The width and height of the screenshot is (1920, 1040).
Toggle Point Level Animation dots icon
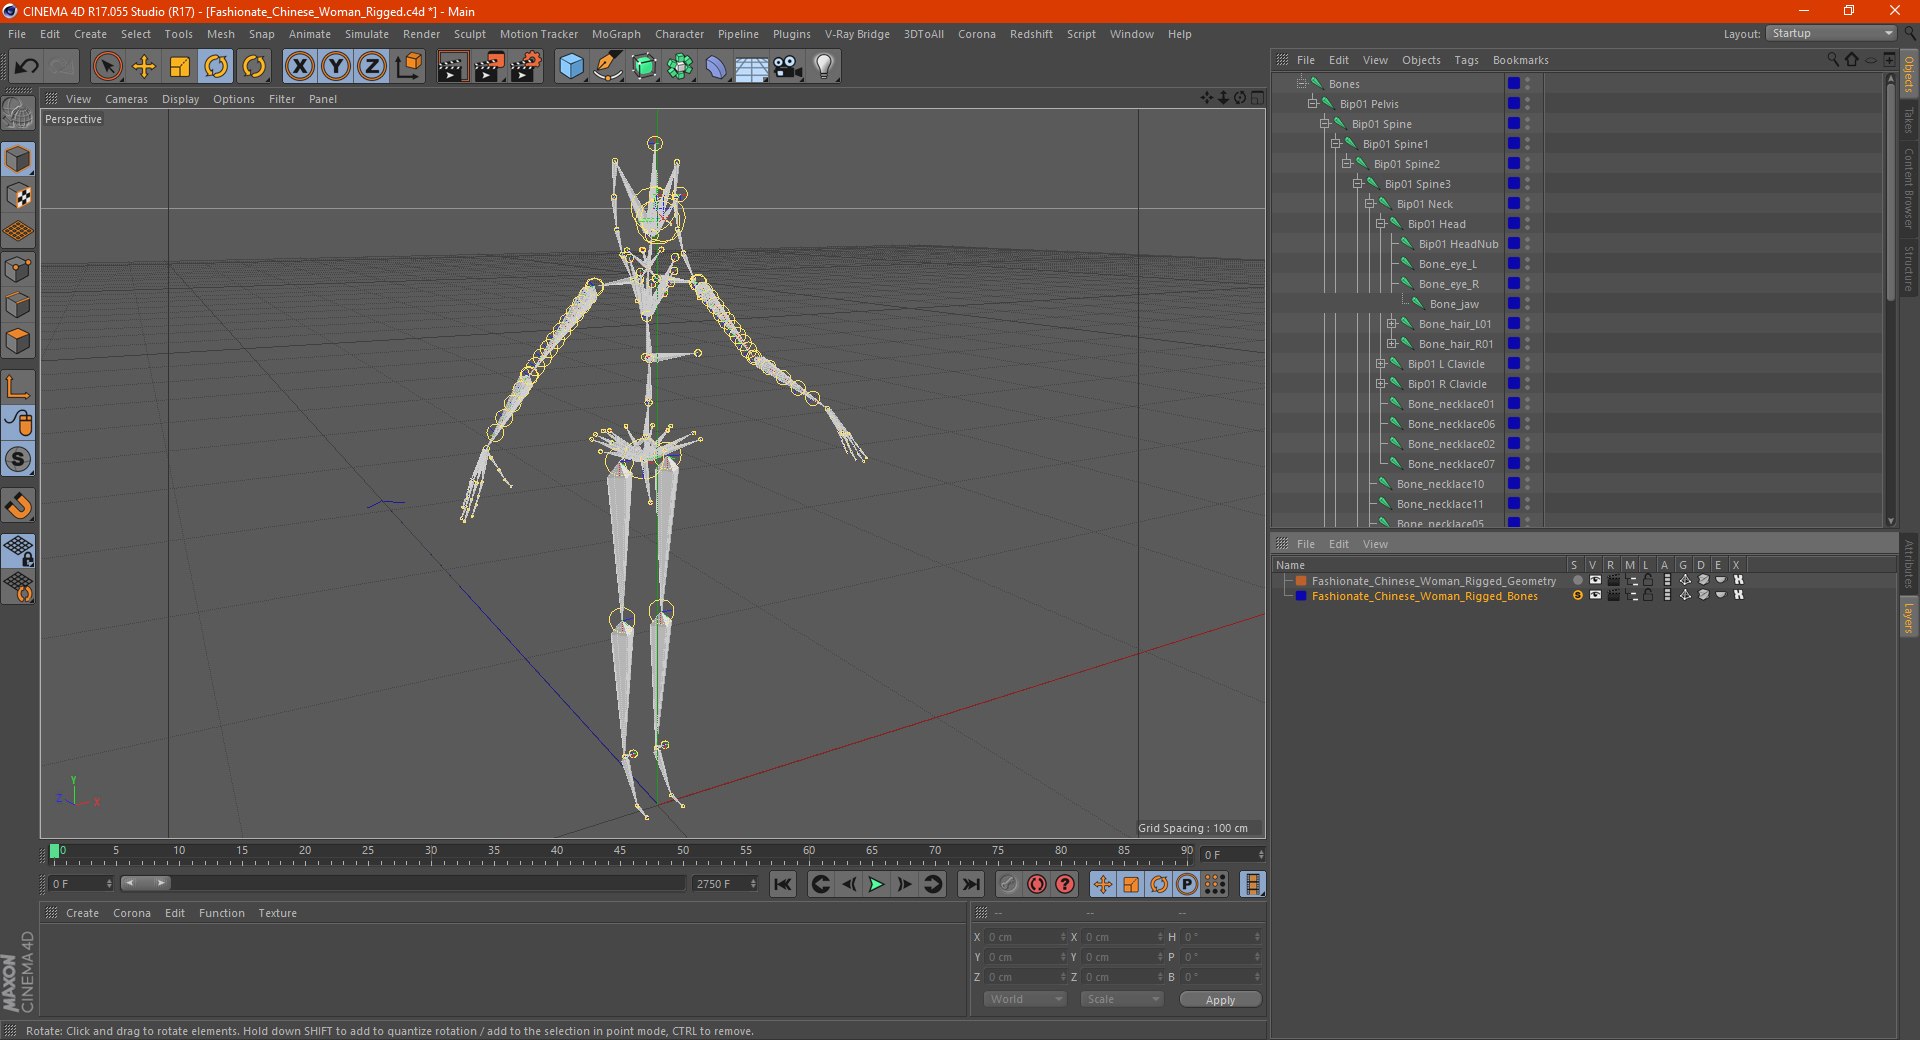[1215, 884]
